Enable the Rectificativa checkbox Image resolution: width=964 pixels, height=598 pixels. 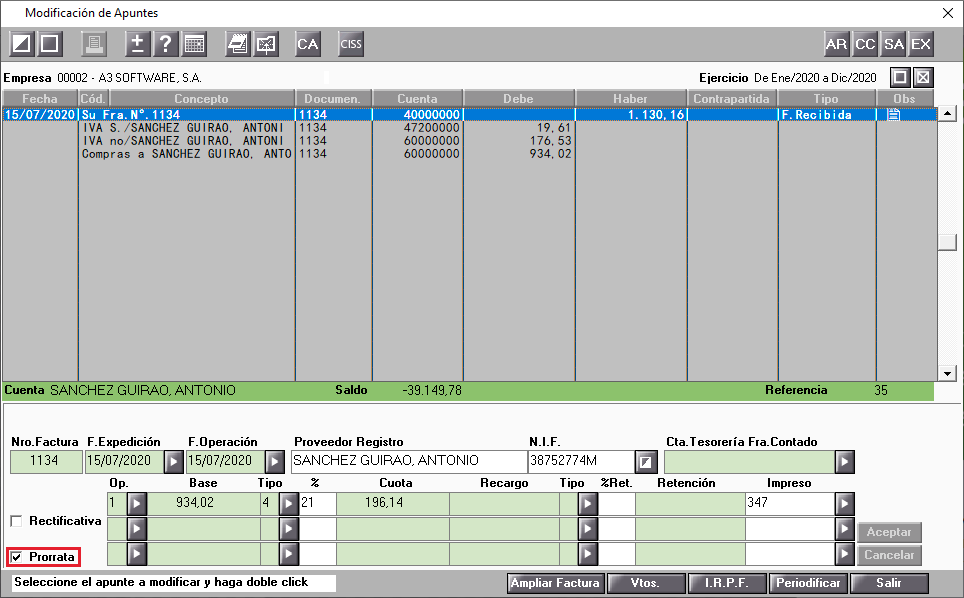17,521
